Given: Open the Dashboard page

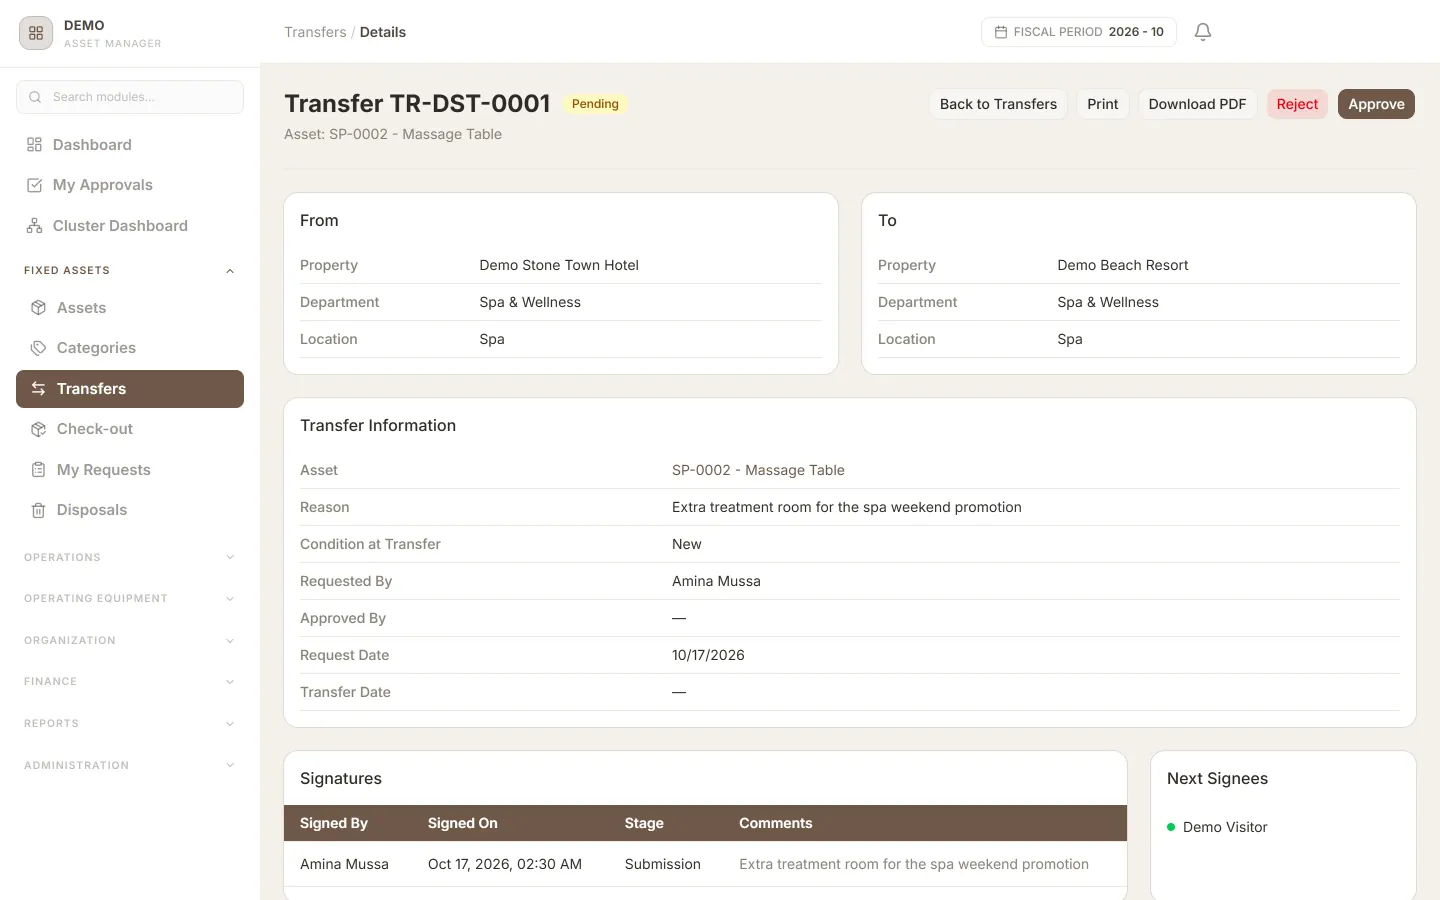Looking at the screenshot, I should 130,145.
